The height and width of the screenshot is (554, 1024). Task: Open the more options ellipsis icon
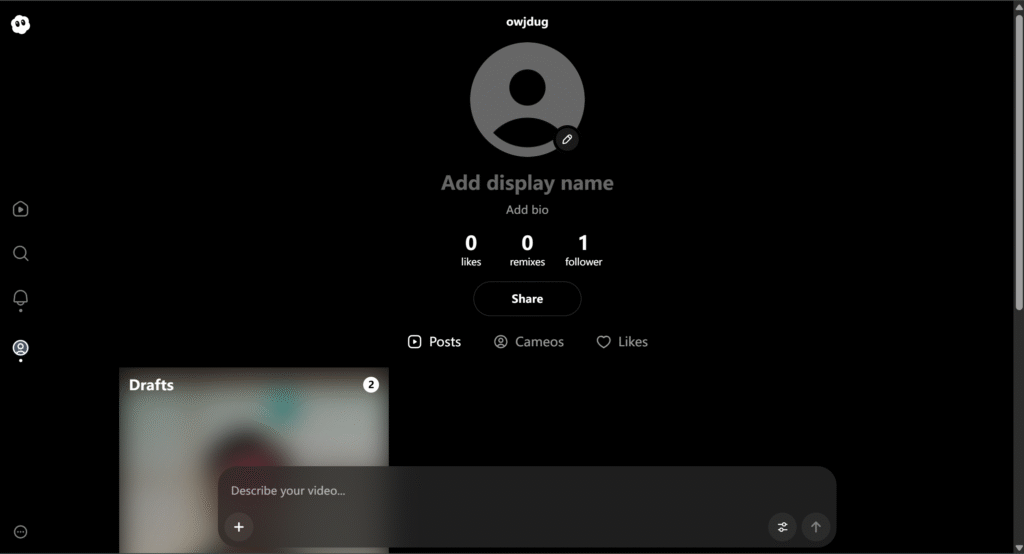(21, 532)
